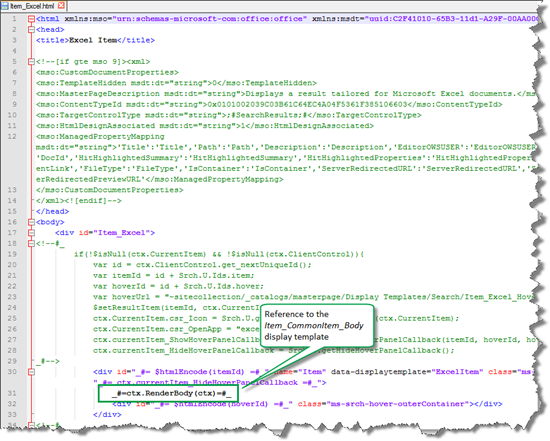The width and height of the screenshot is (550, 441).
Task: Click the closing mso:CustomDocumentProperties tag on line 13
Action: pyautogui.click(x=109, y=190)
